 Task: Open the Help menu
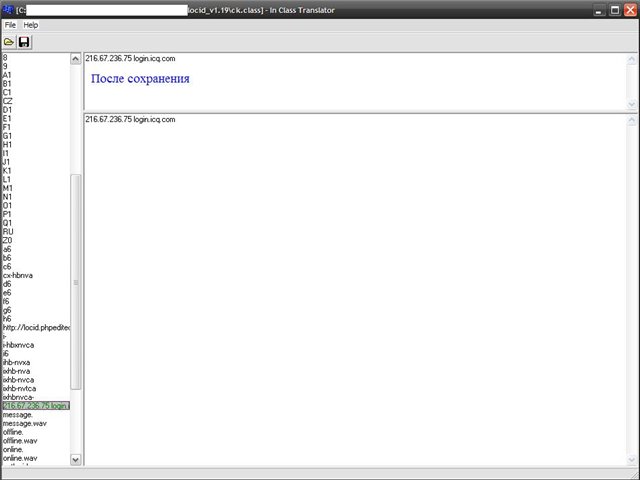tap(31, 25)
